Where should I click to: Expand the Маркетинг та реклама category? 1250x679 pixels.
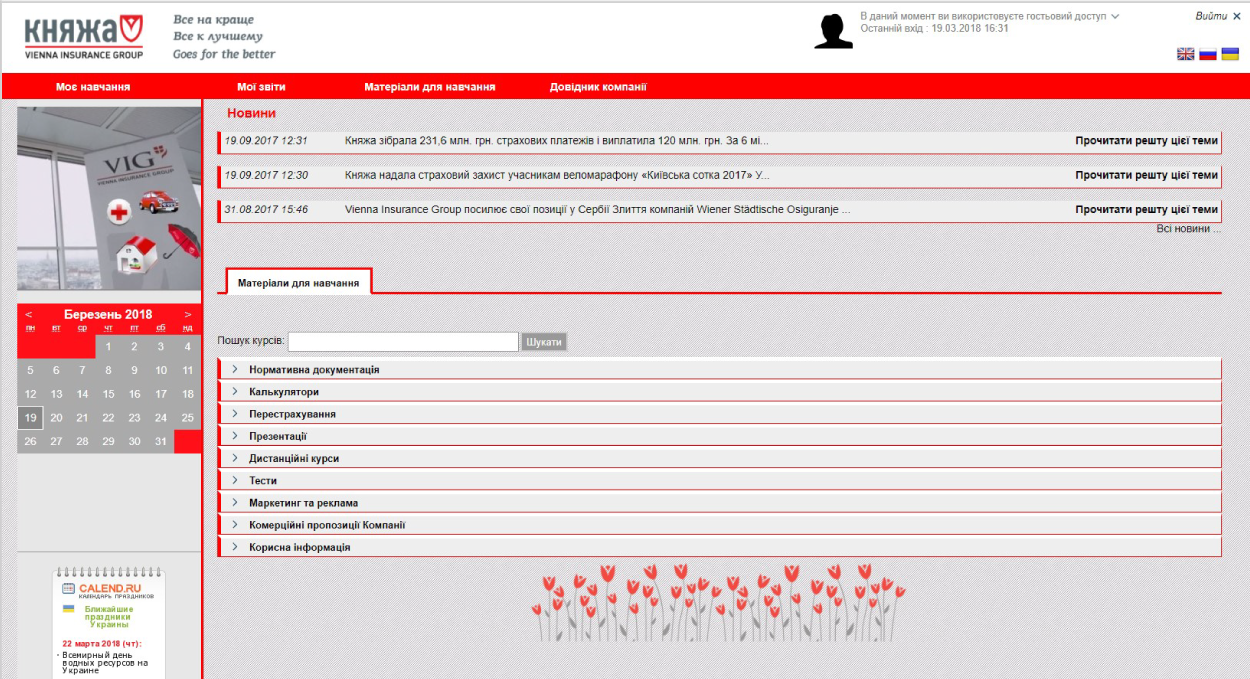coord(719,502)
